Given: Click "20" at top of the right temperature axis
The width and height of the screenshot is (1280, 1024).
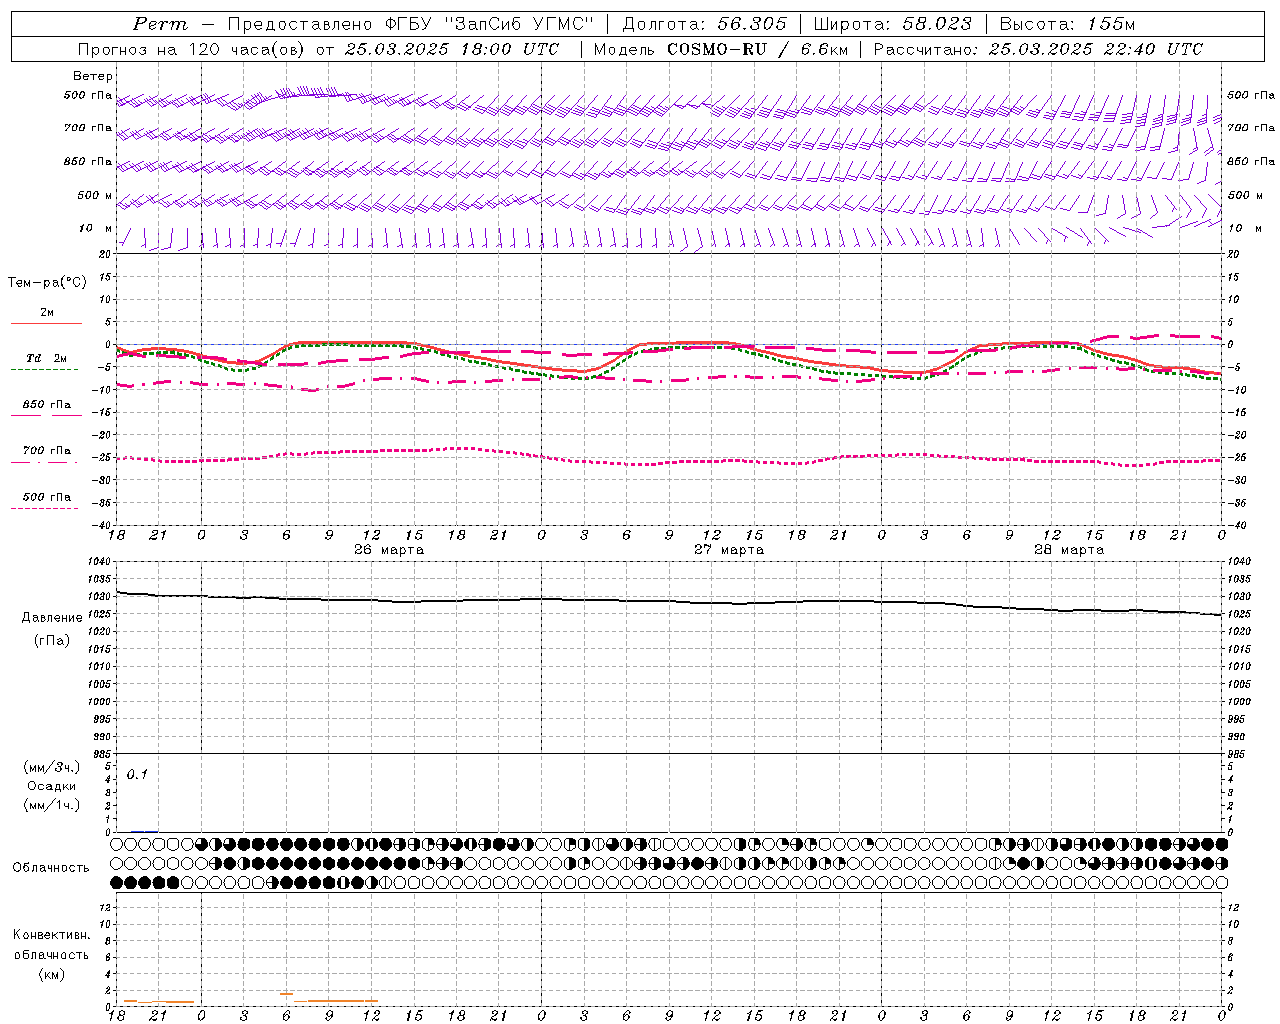Looking at the screenshot, I should click(1233, 254).
